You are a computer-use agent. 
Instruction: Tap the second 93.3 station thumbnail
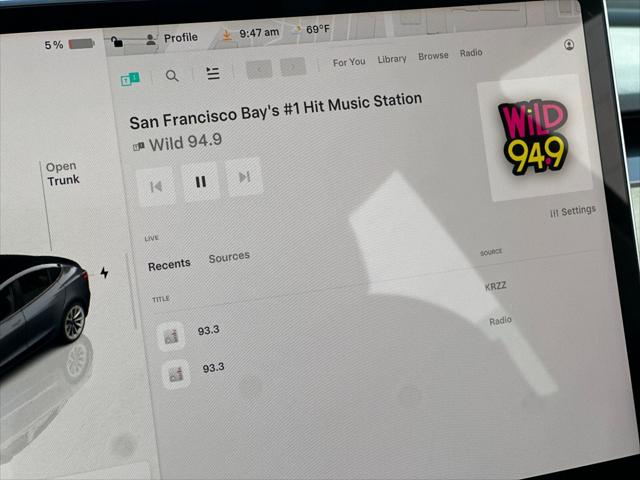click(x=176, y=374)
